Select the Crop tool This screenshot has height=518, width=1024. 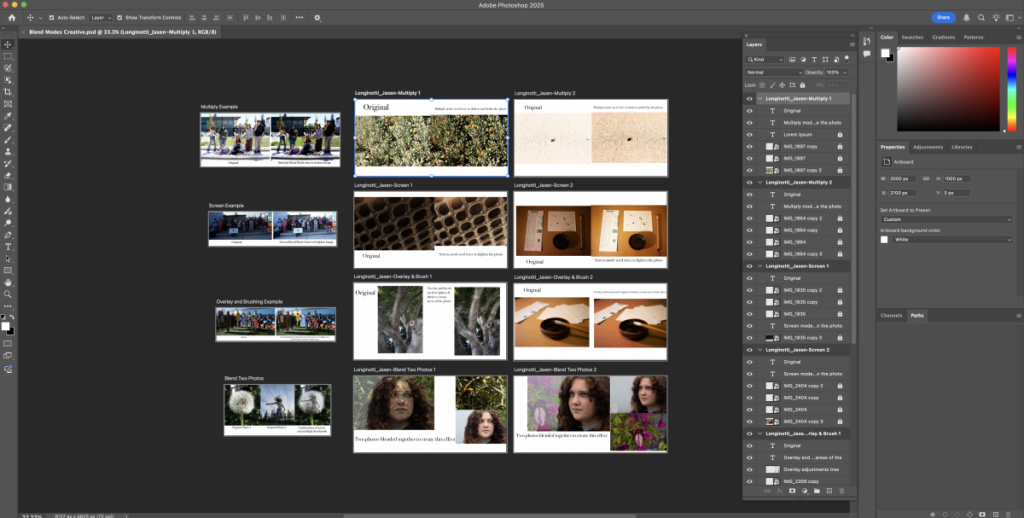[8, 92]
